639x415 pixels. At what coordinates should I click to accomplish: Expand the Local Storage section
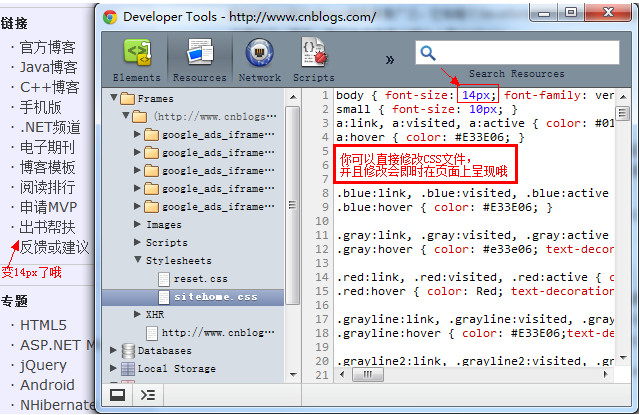(x=113, y=368)
